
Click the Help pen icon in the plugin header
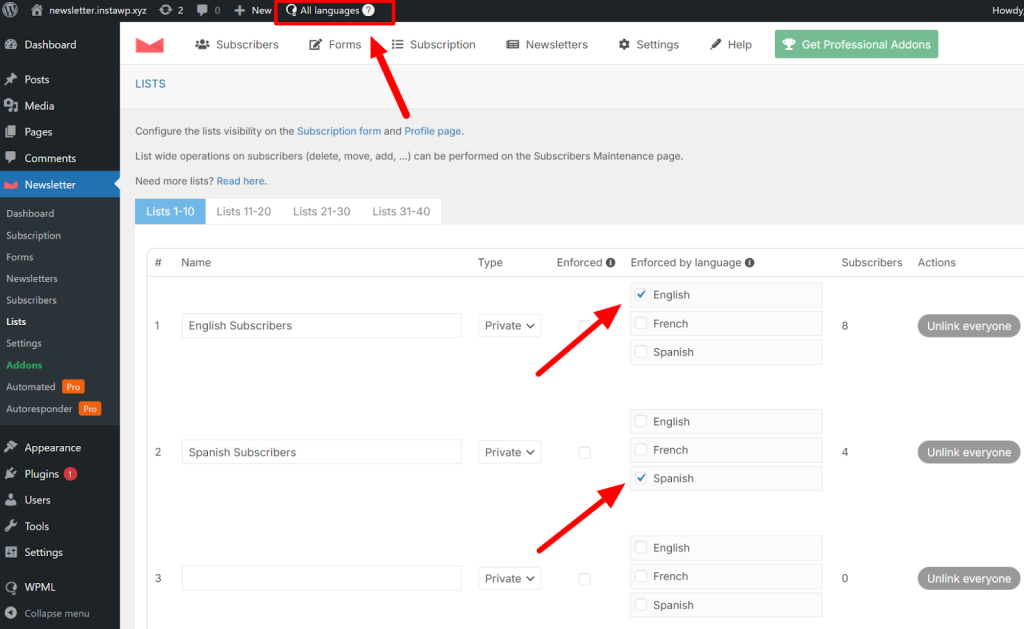tap(716, 44)
